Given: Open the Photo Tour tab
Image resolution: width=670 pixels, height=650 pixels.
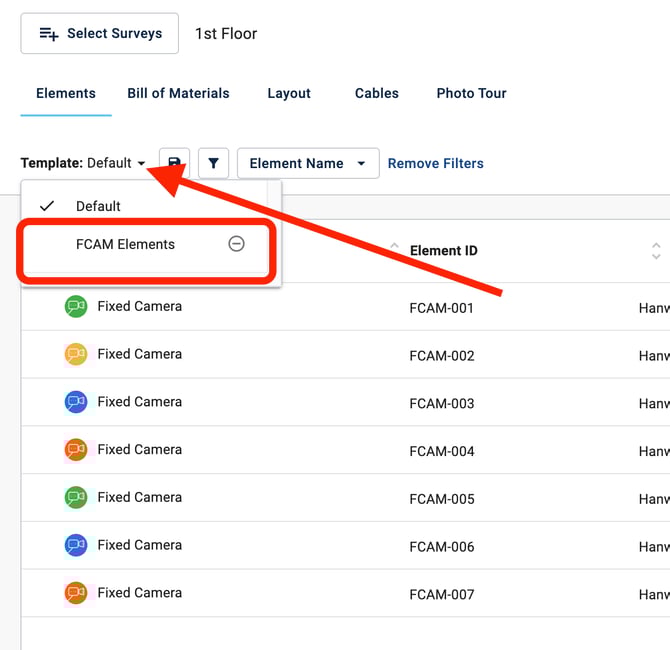Looking at the screenshot, I should click(471, 93).
